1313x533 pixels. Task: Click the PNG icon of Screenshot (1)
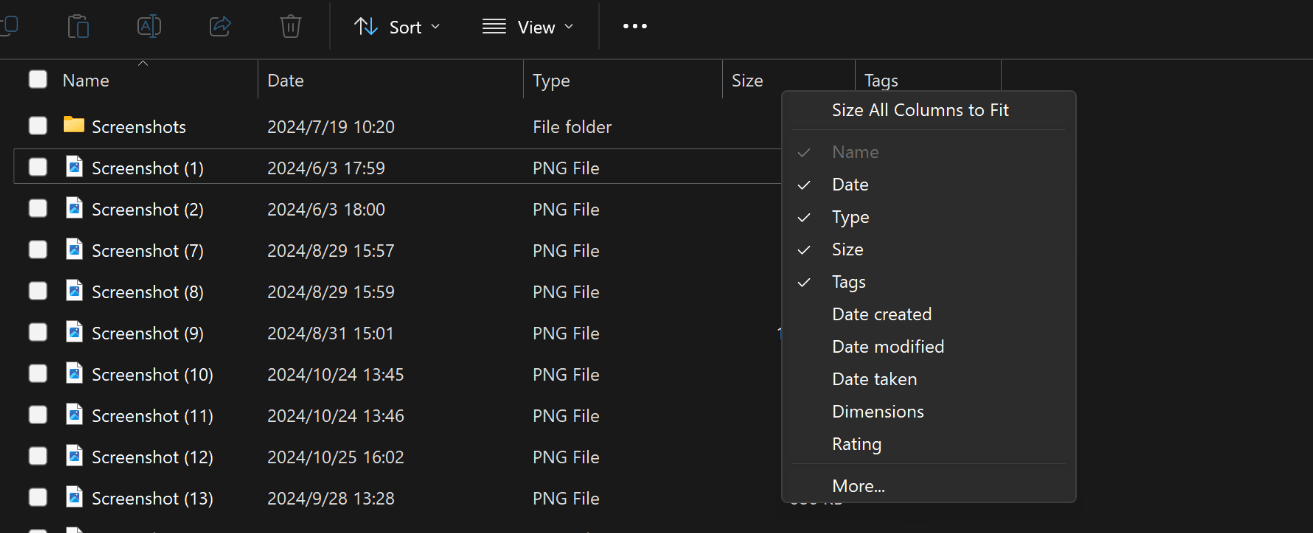point(73,167)
